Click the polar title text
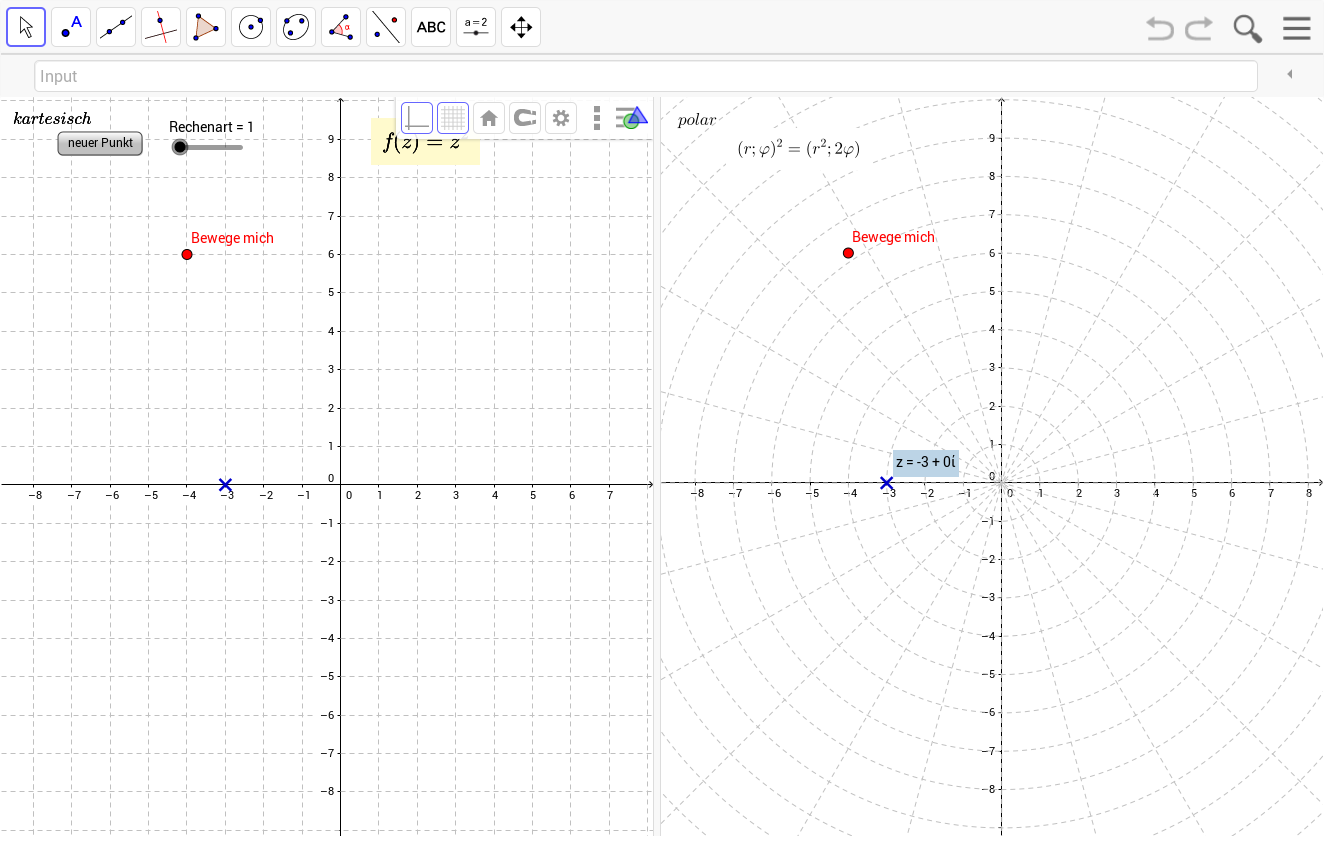Viewport: 1324px width, 841px height. [x=697, y=120]
